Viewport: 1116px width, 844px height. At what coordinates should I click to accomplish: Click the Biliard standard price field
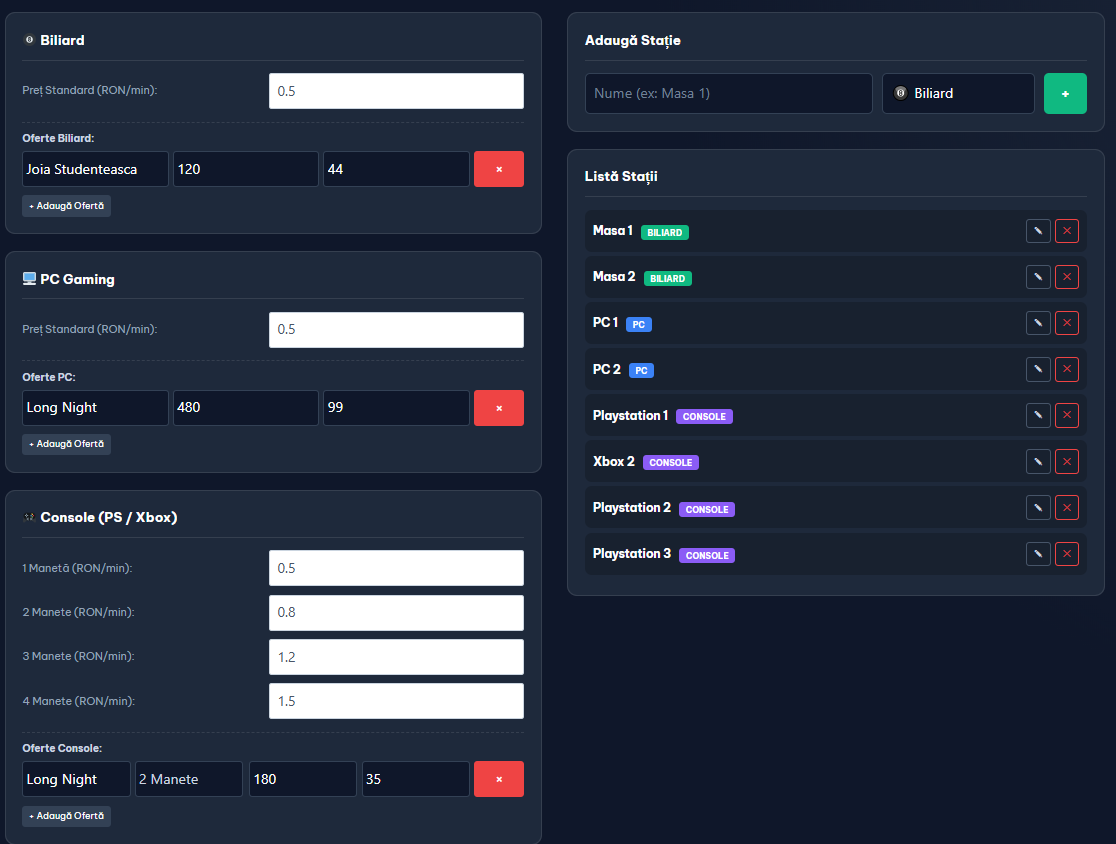coord(396,91)
